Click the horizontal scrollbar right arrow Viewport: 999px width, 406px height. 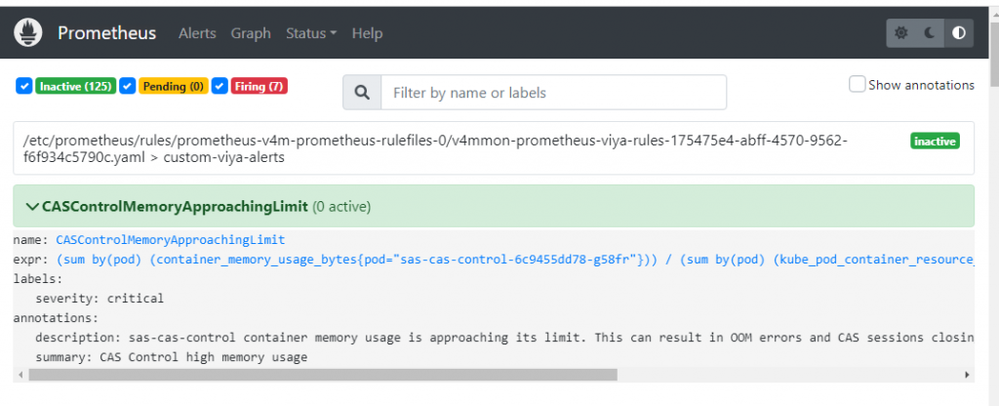(967, 375)
